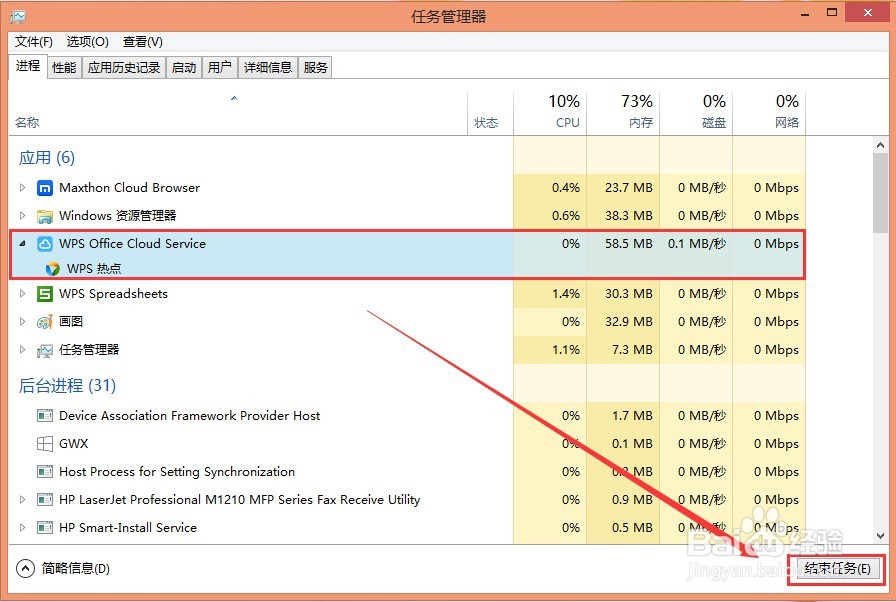Select the WPS 热点 child entry text
This screenshot has height=602, width=896.
coord(94,268)
